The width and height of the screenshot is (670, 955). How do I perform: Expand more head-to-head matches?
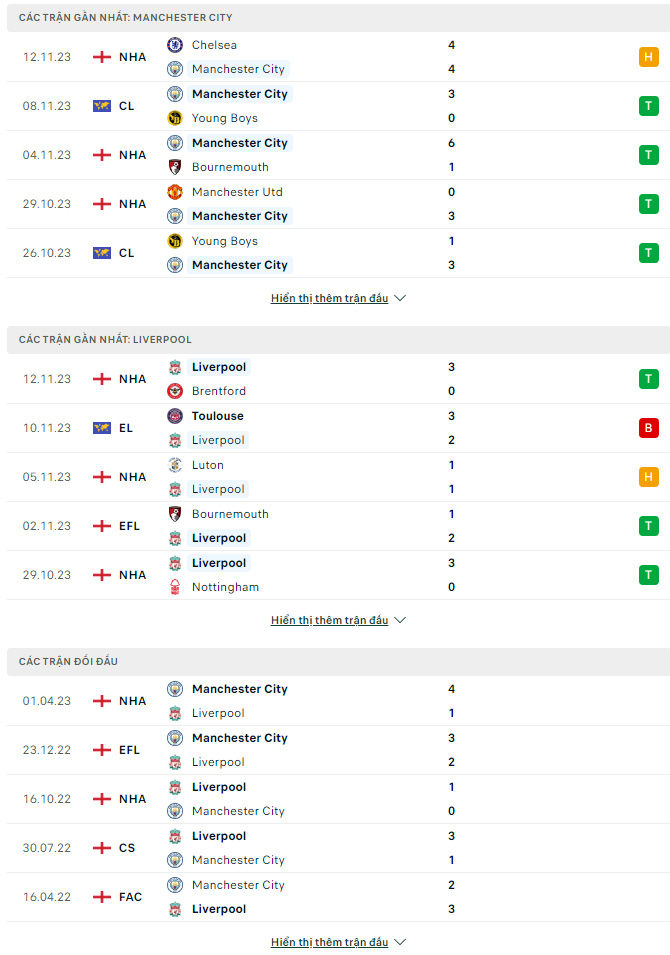tap(338, 942)
